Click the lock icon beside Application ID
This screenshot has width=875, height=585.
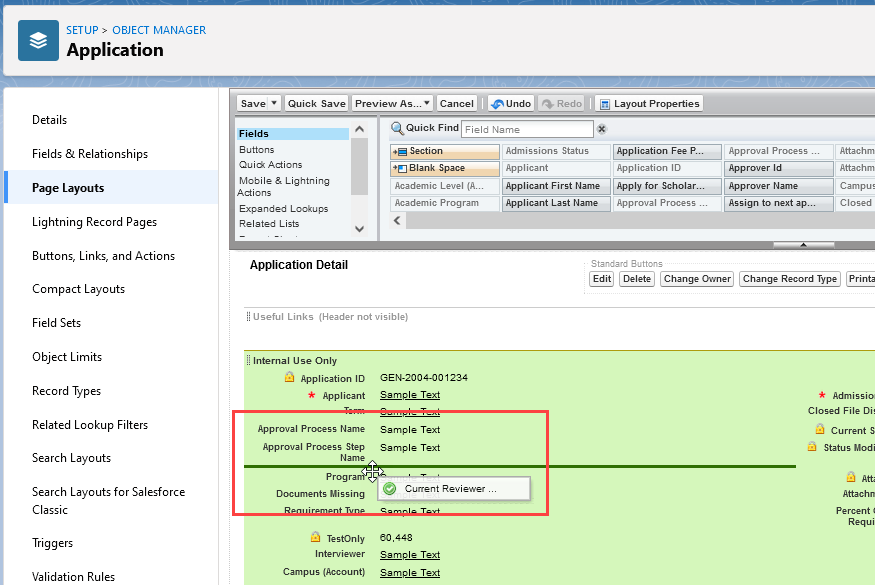pyautogui.click(x=289, y=378)
